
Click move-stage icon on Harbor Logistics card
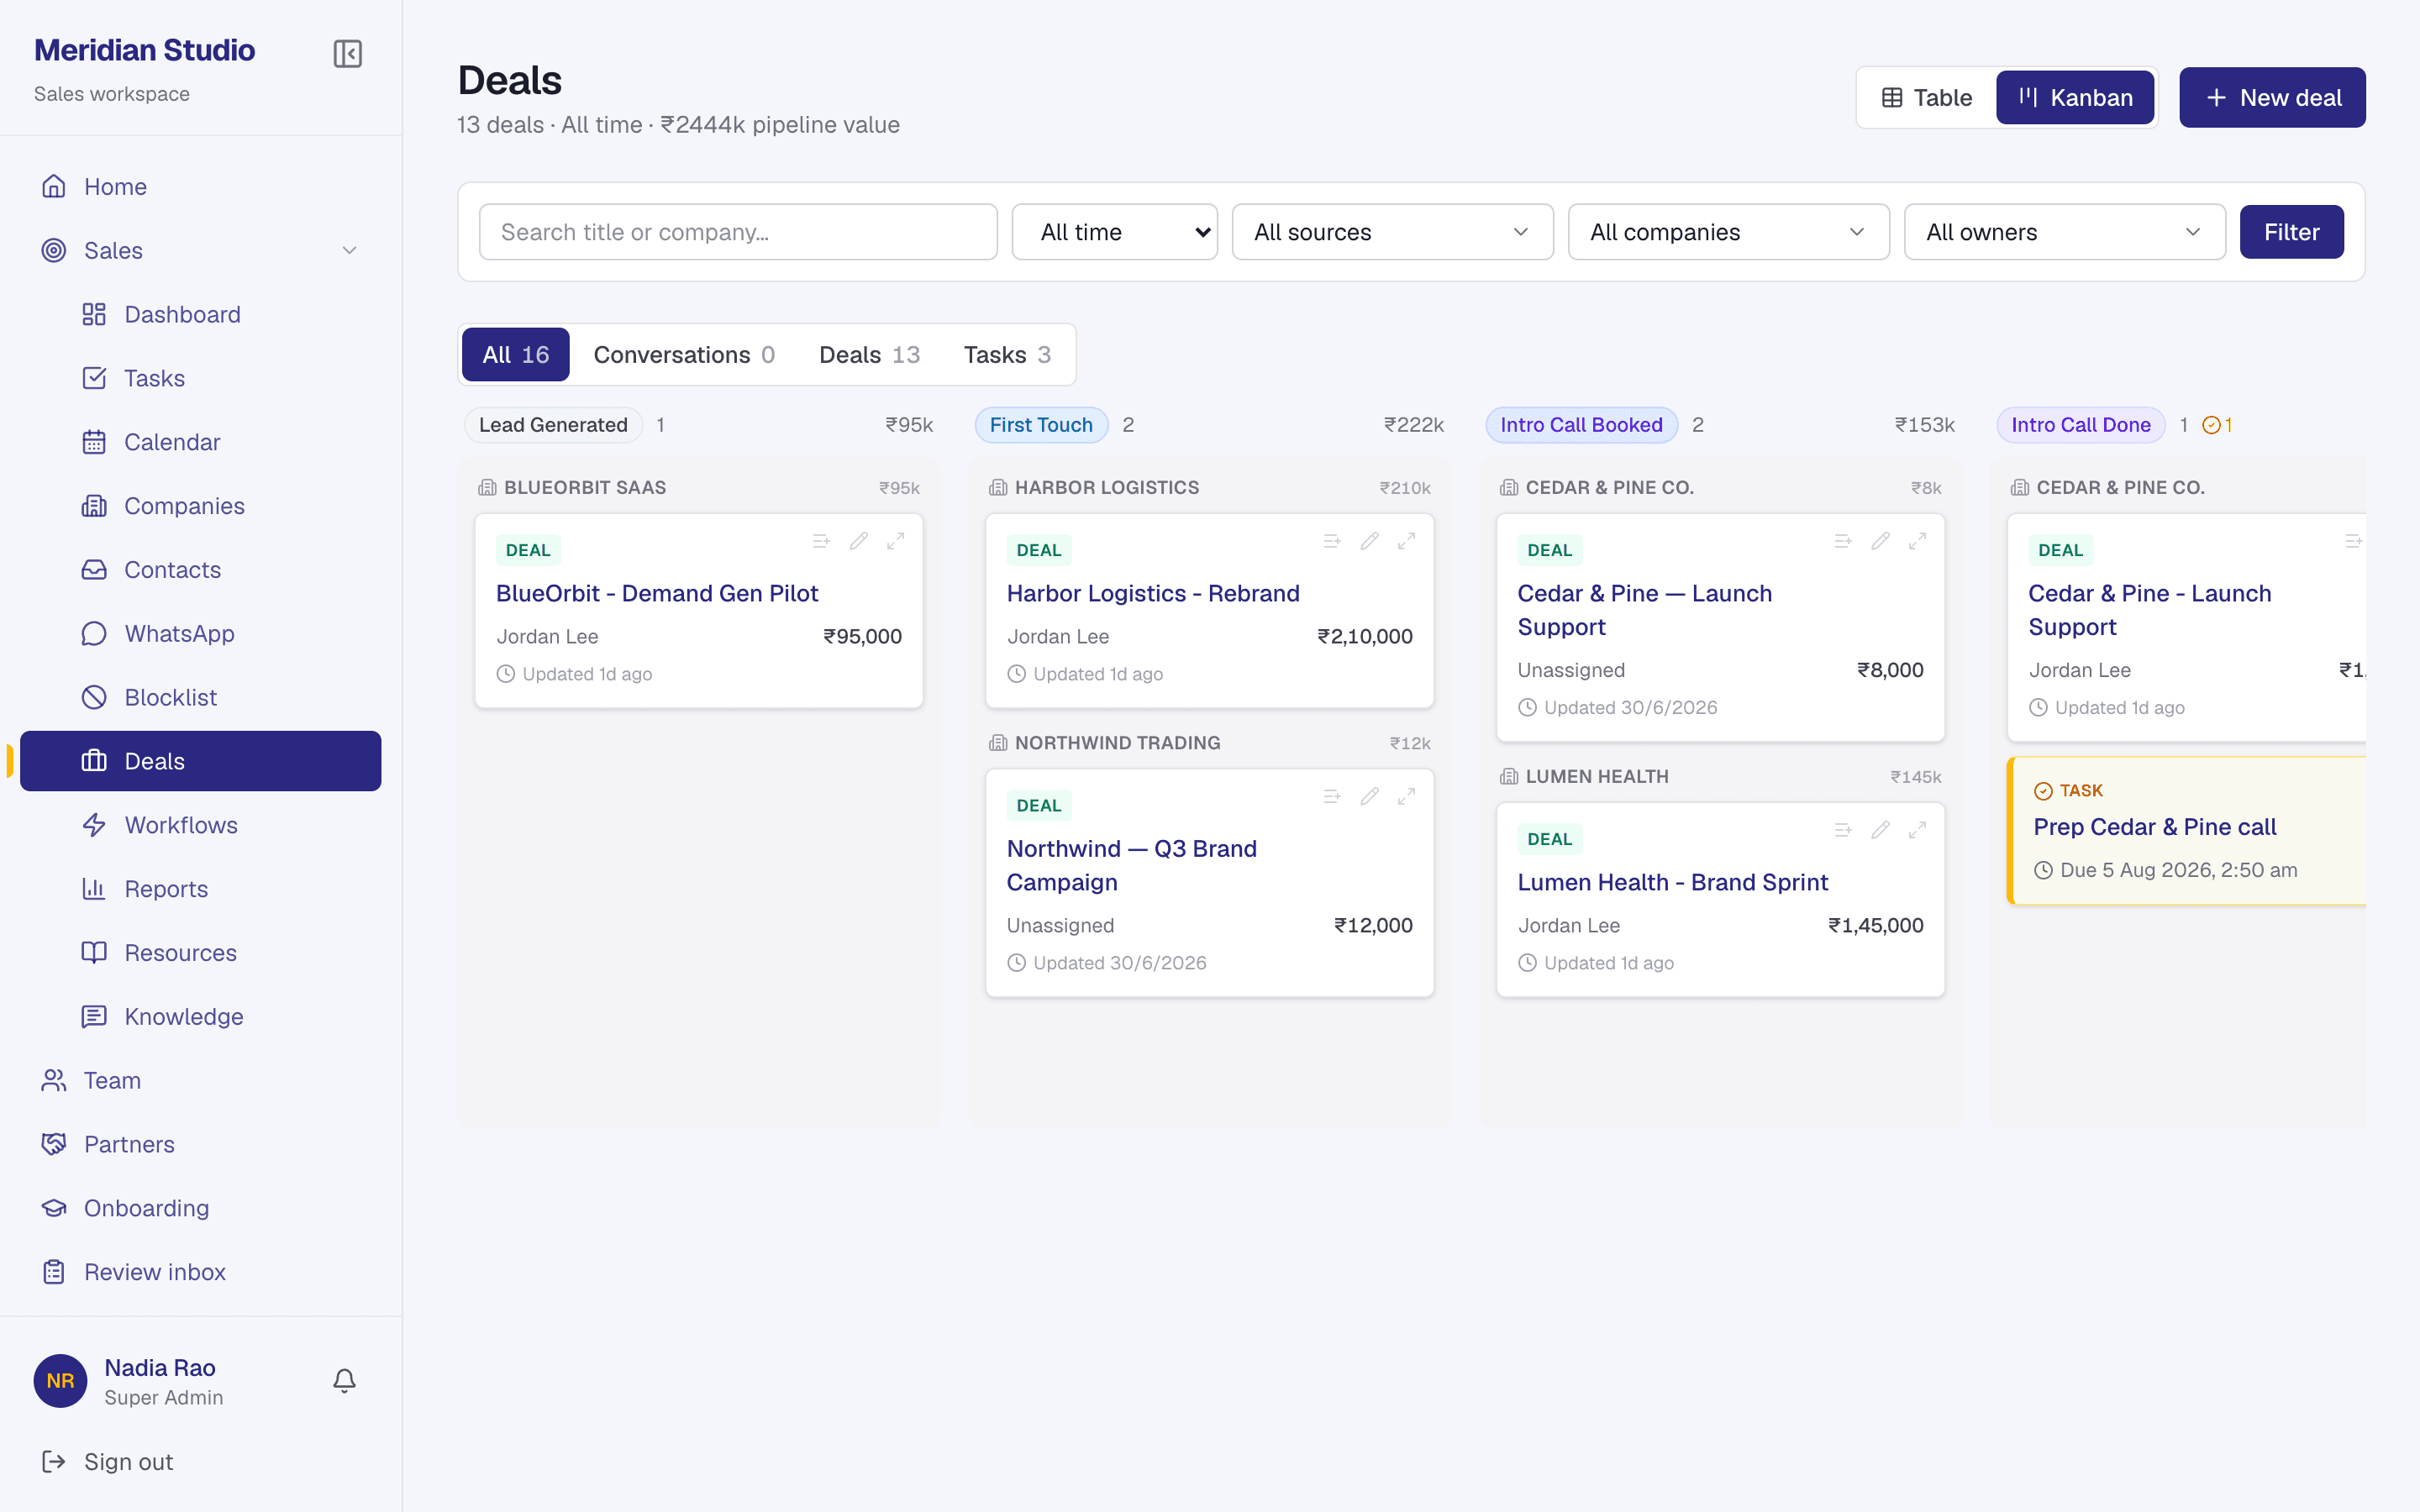1331,541
